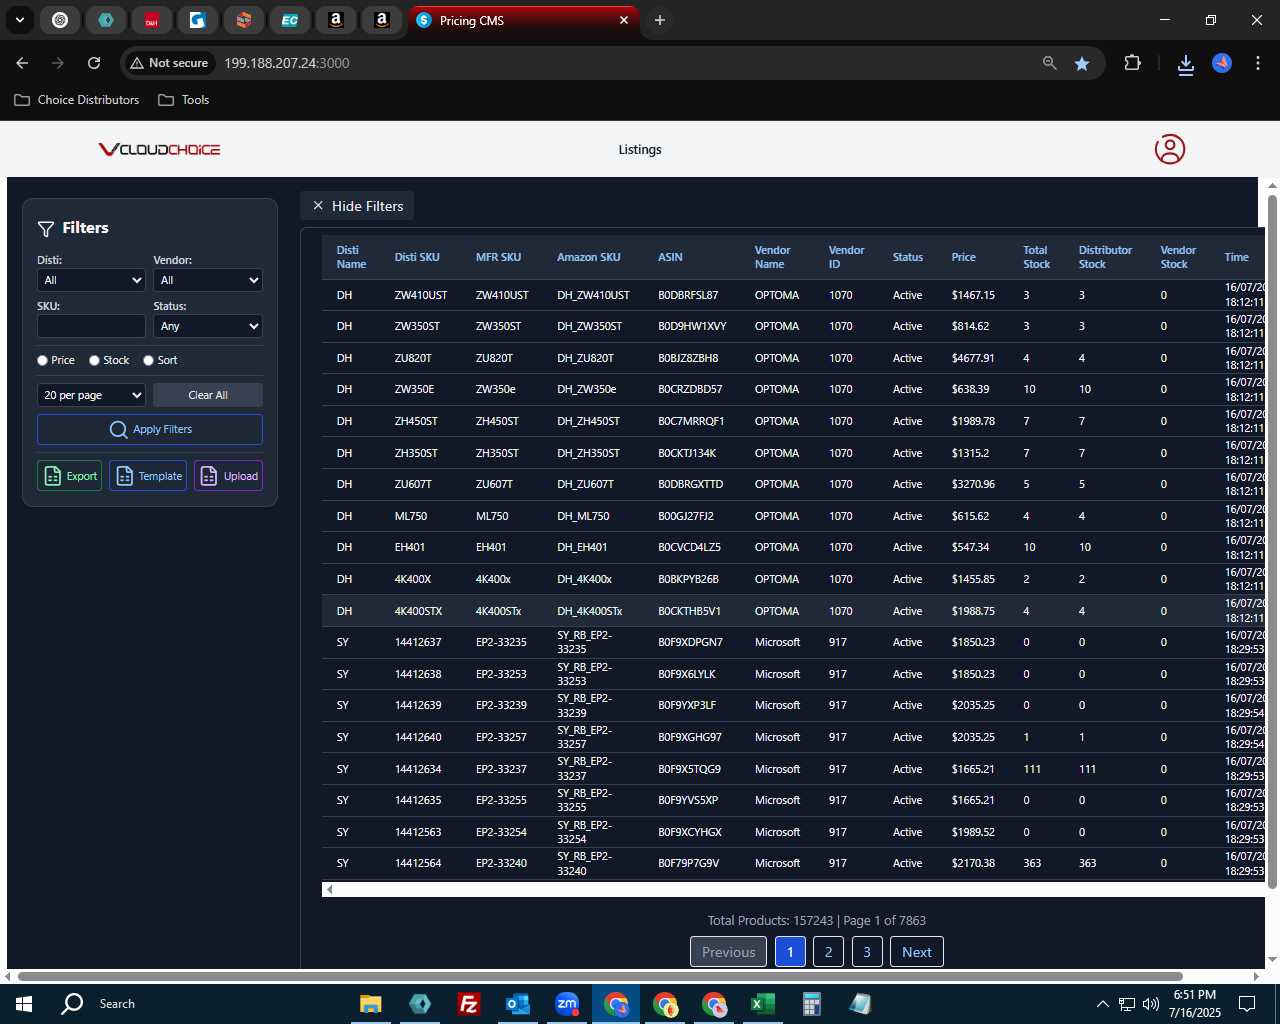Viewport: 1280px width, 1024px height.
Task: Click the volume tray icon
Action: click(1151, 1004)
